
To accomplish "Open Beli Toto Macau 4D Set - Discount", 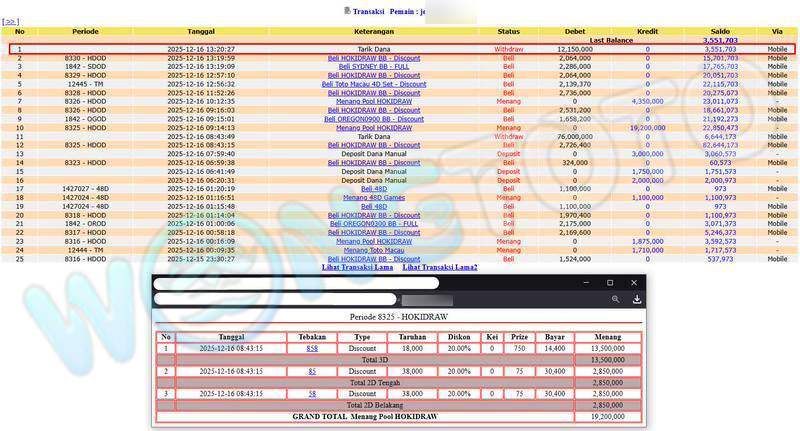I will point(374,84).
